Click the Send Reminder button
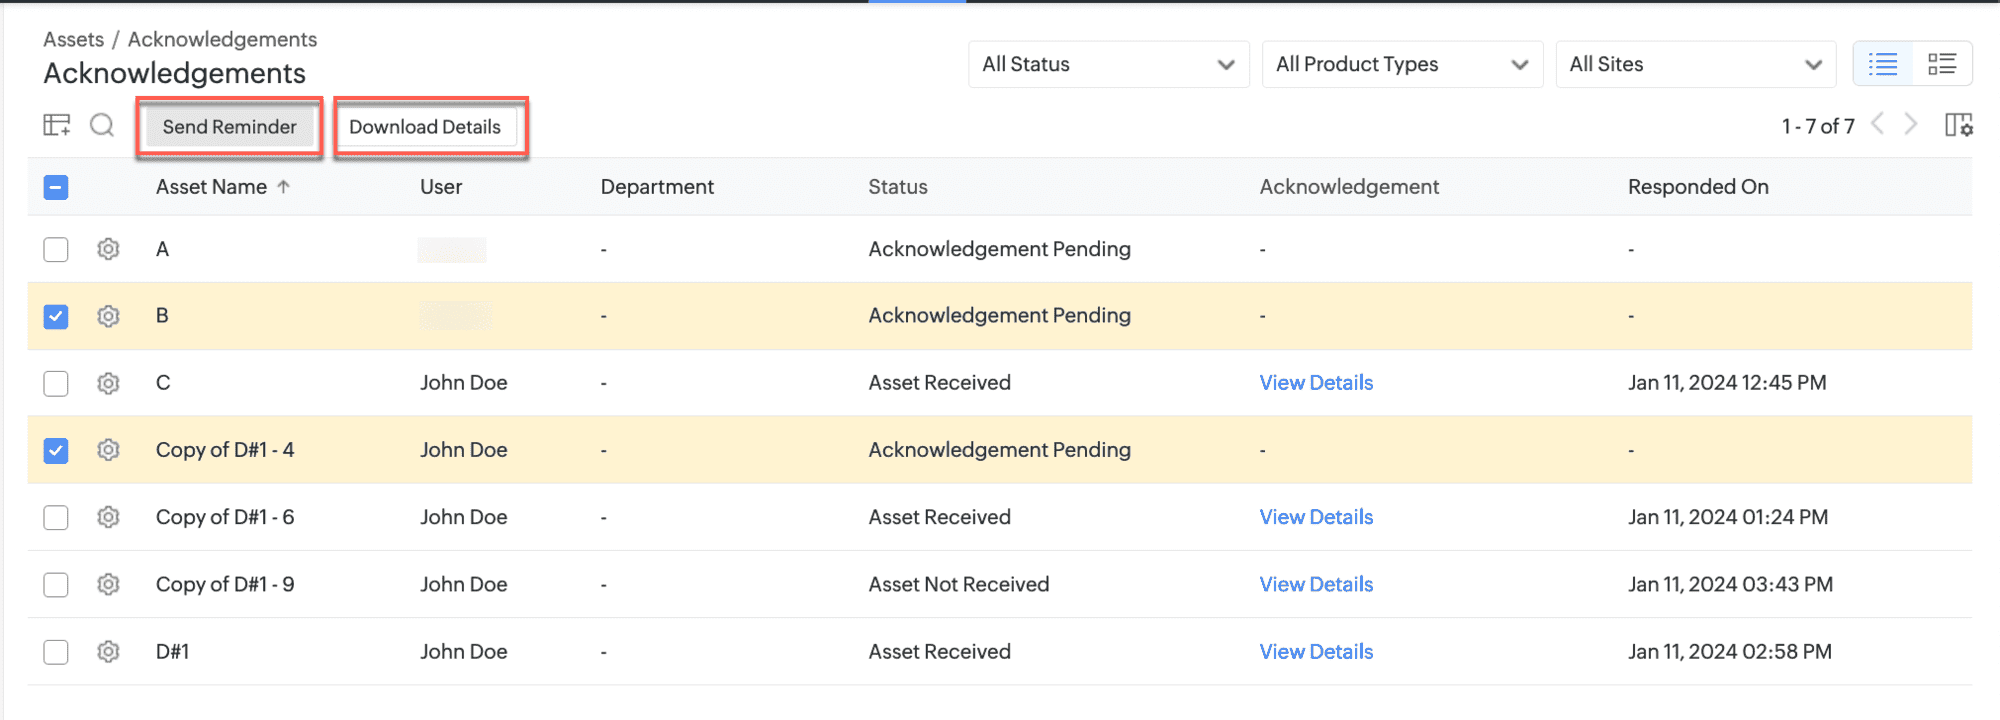The width and height of the screenshot is (2000, 720). (x=229, y=127)
